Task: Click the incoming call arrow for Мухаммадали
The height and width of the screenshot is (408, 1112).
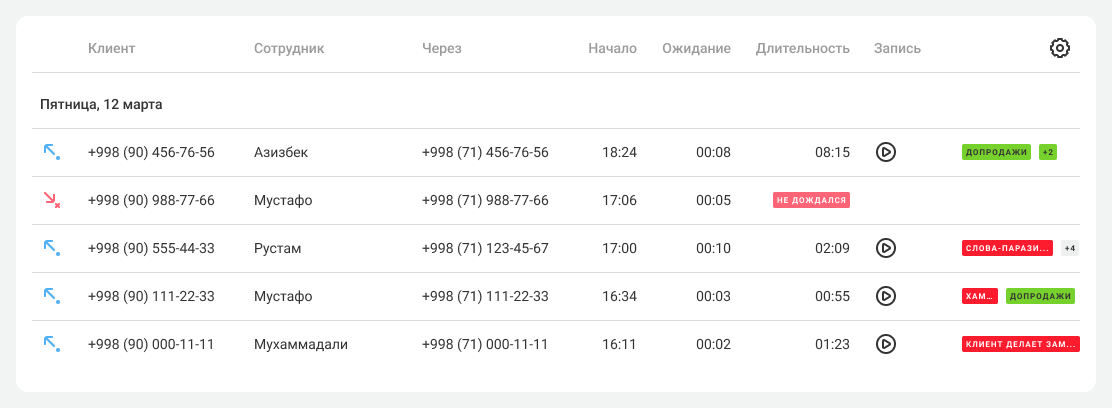Action: coord(51,344)
